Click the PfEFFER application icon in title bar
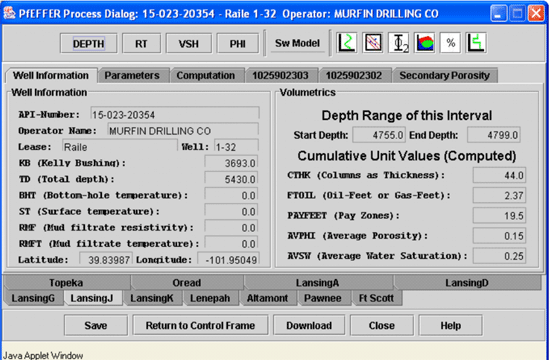550x360 pixels. point(9,13)
